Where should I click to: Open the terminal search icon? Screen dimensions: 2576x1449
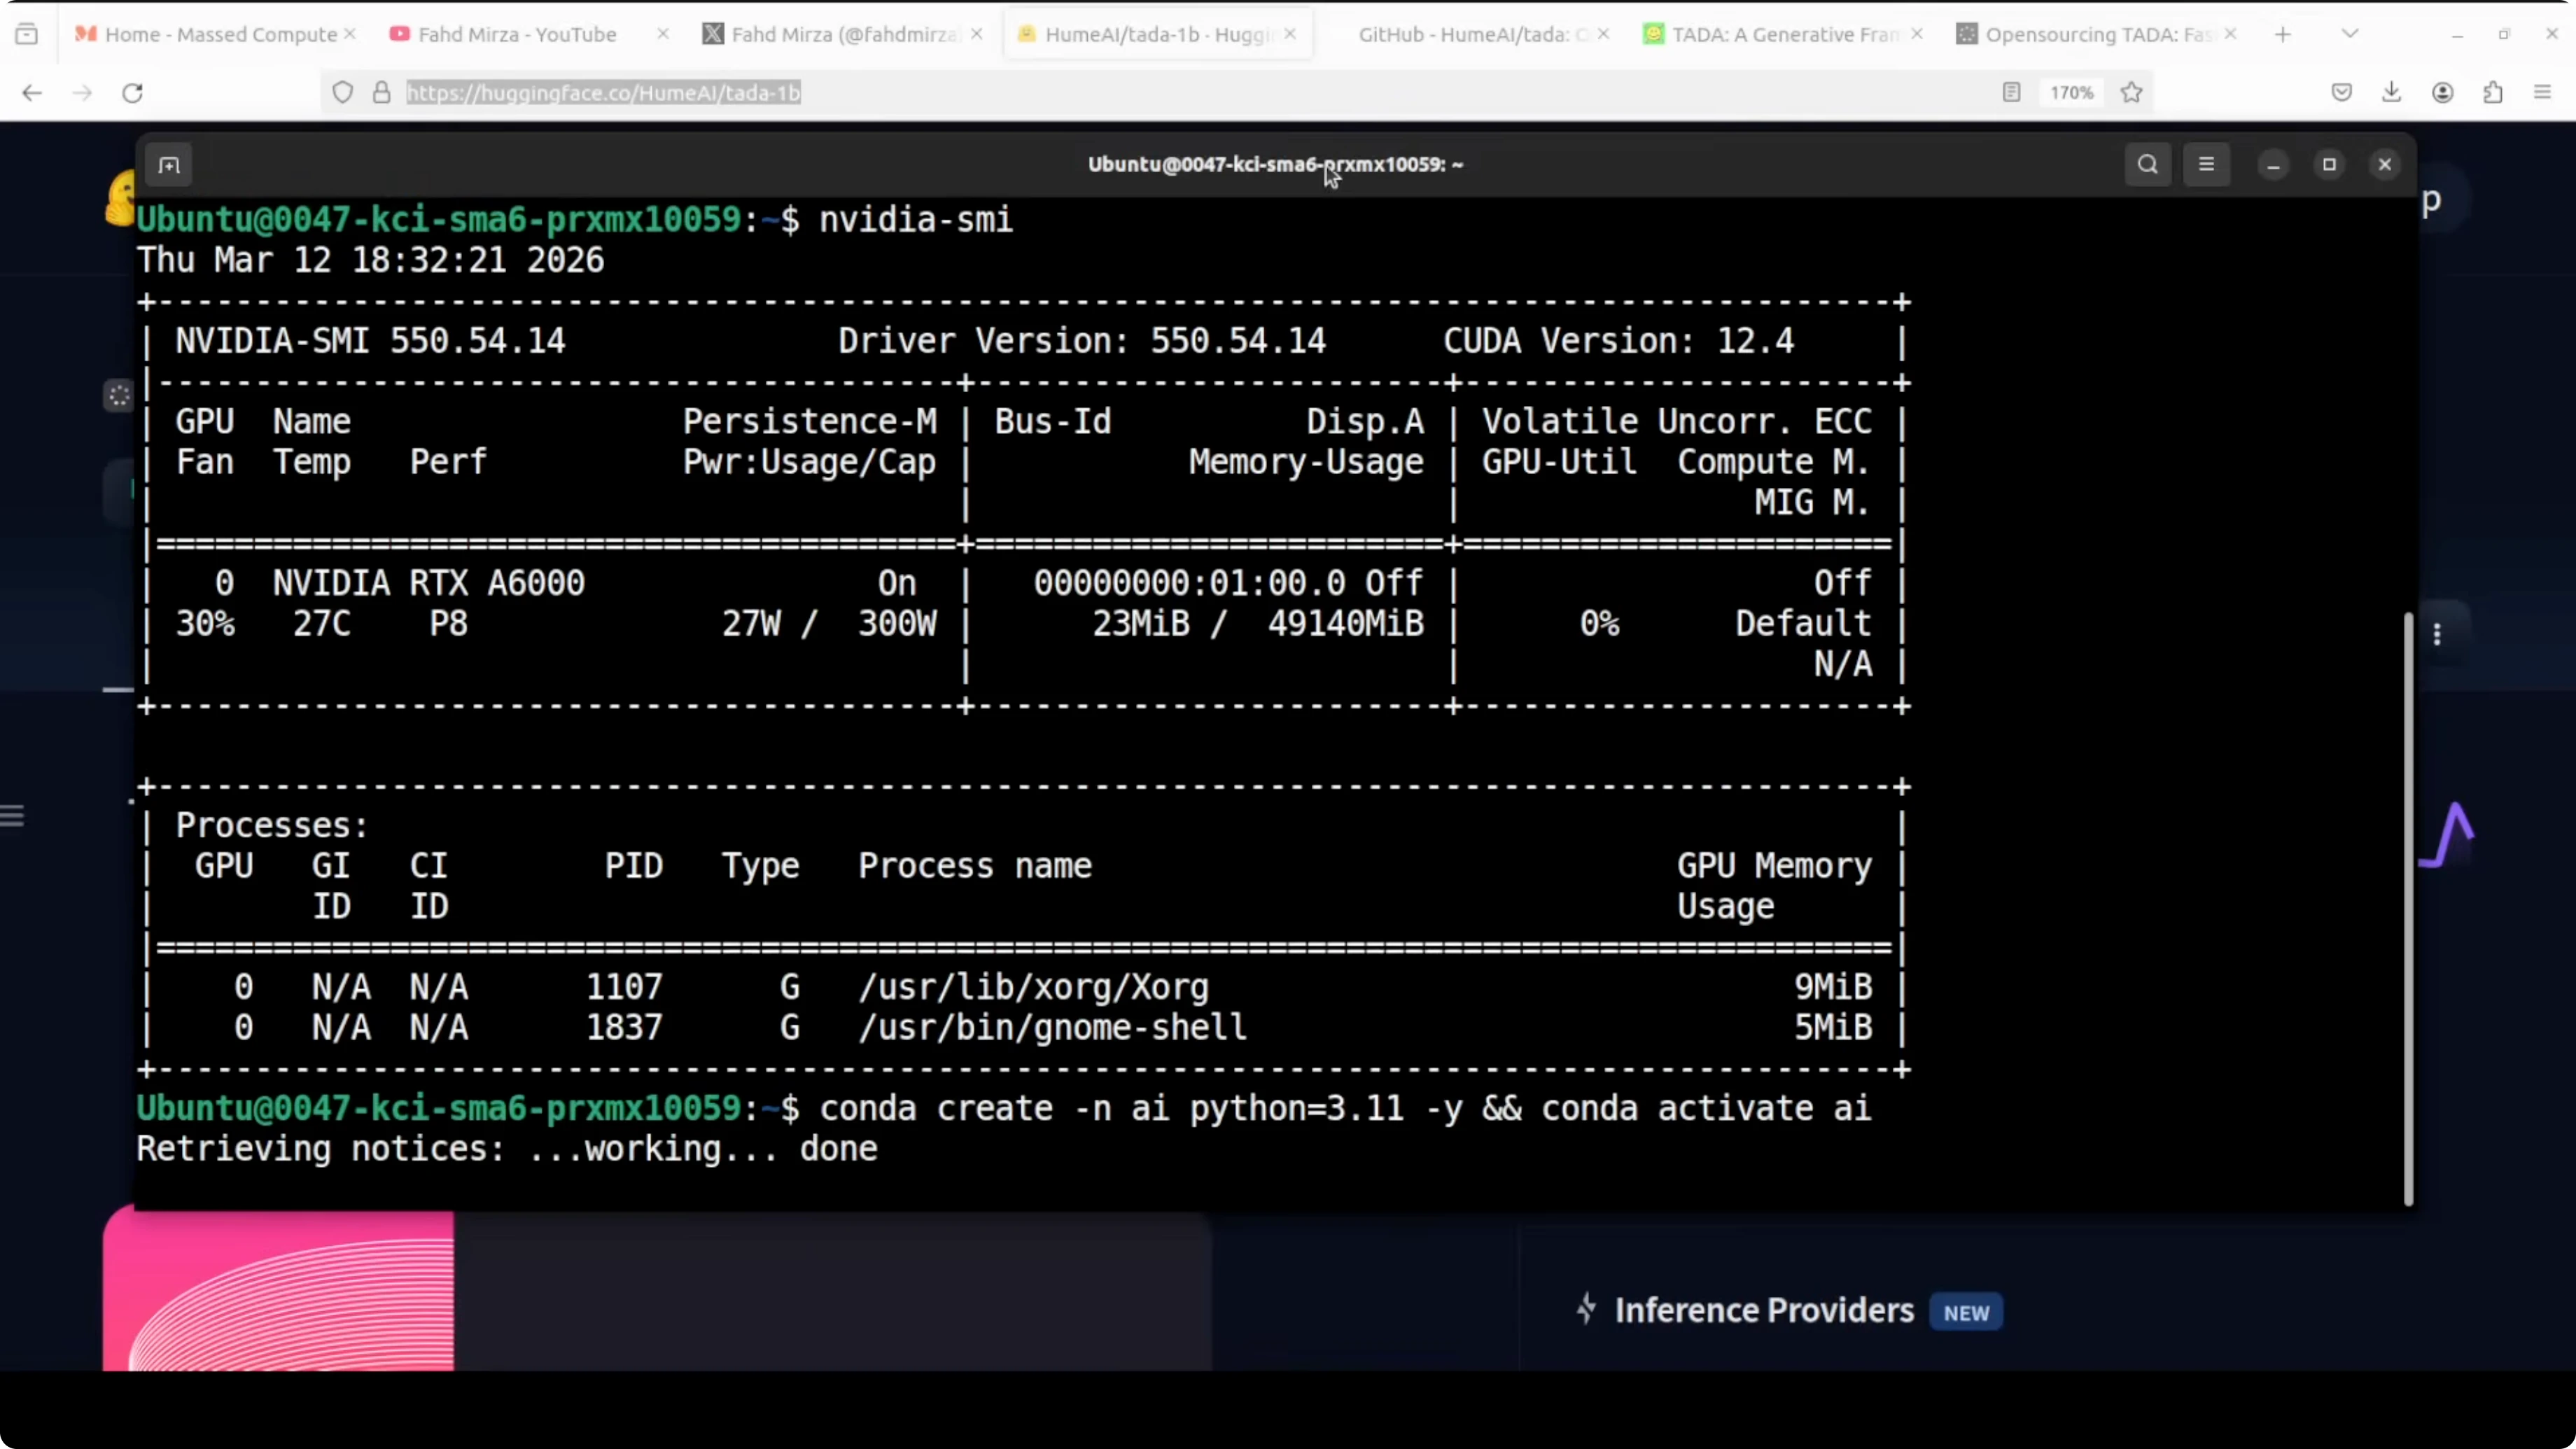click(x=2147, y=164)
